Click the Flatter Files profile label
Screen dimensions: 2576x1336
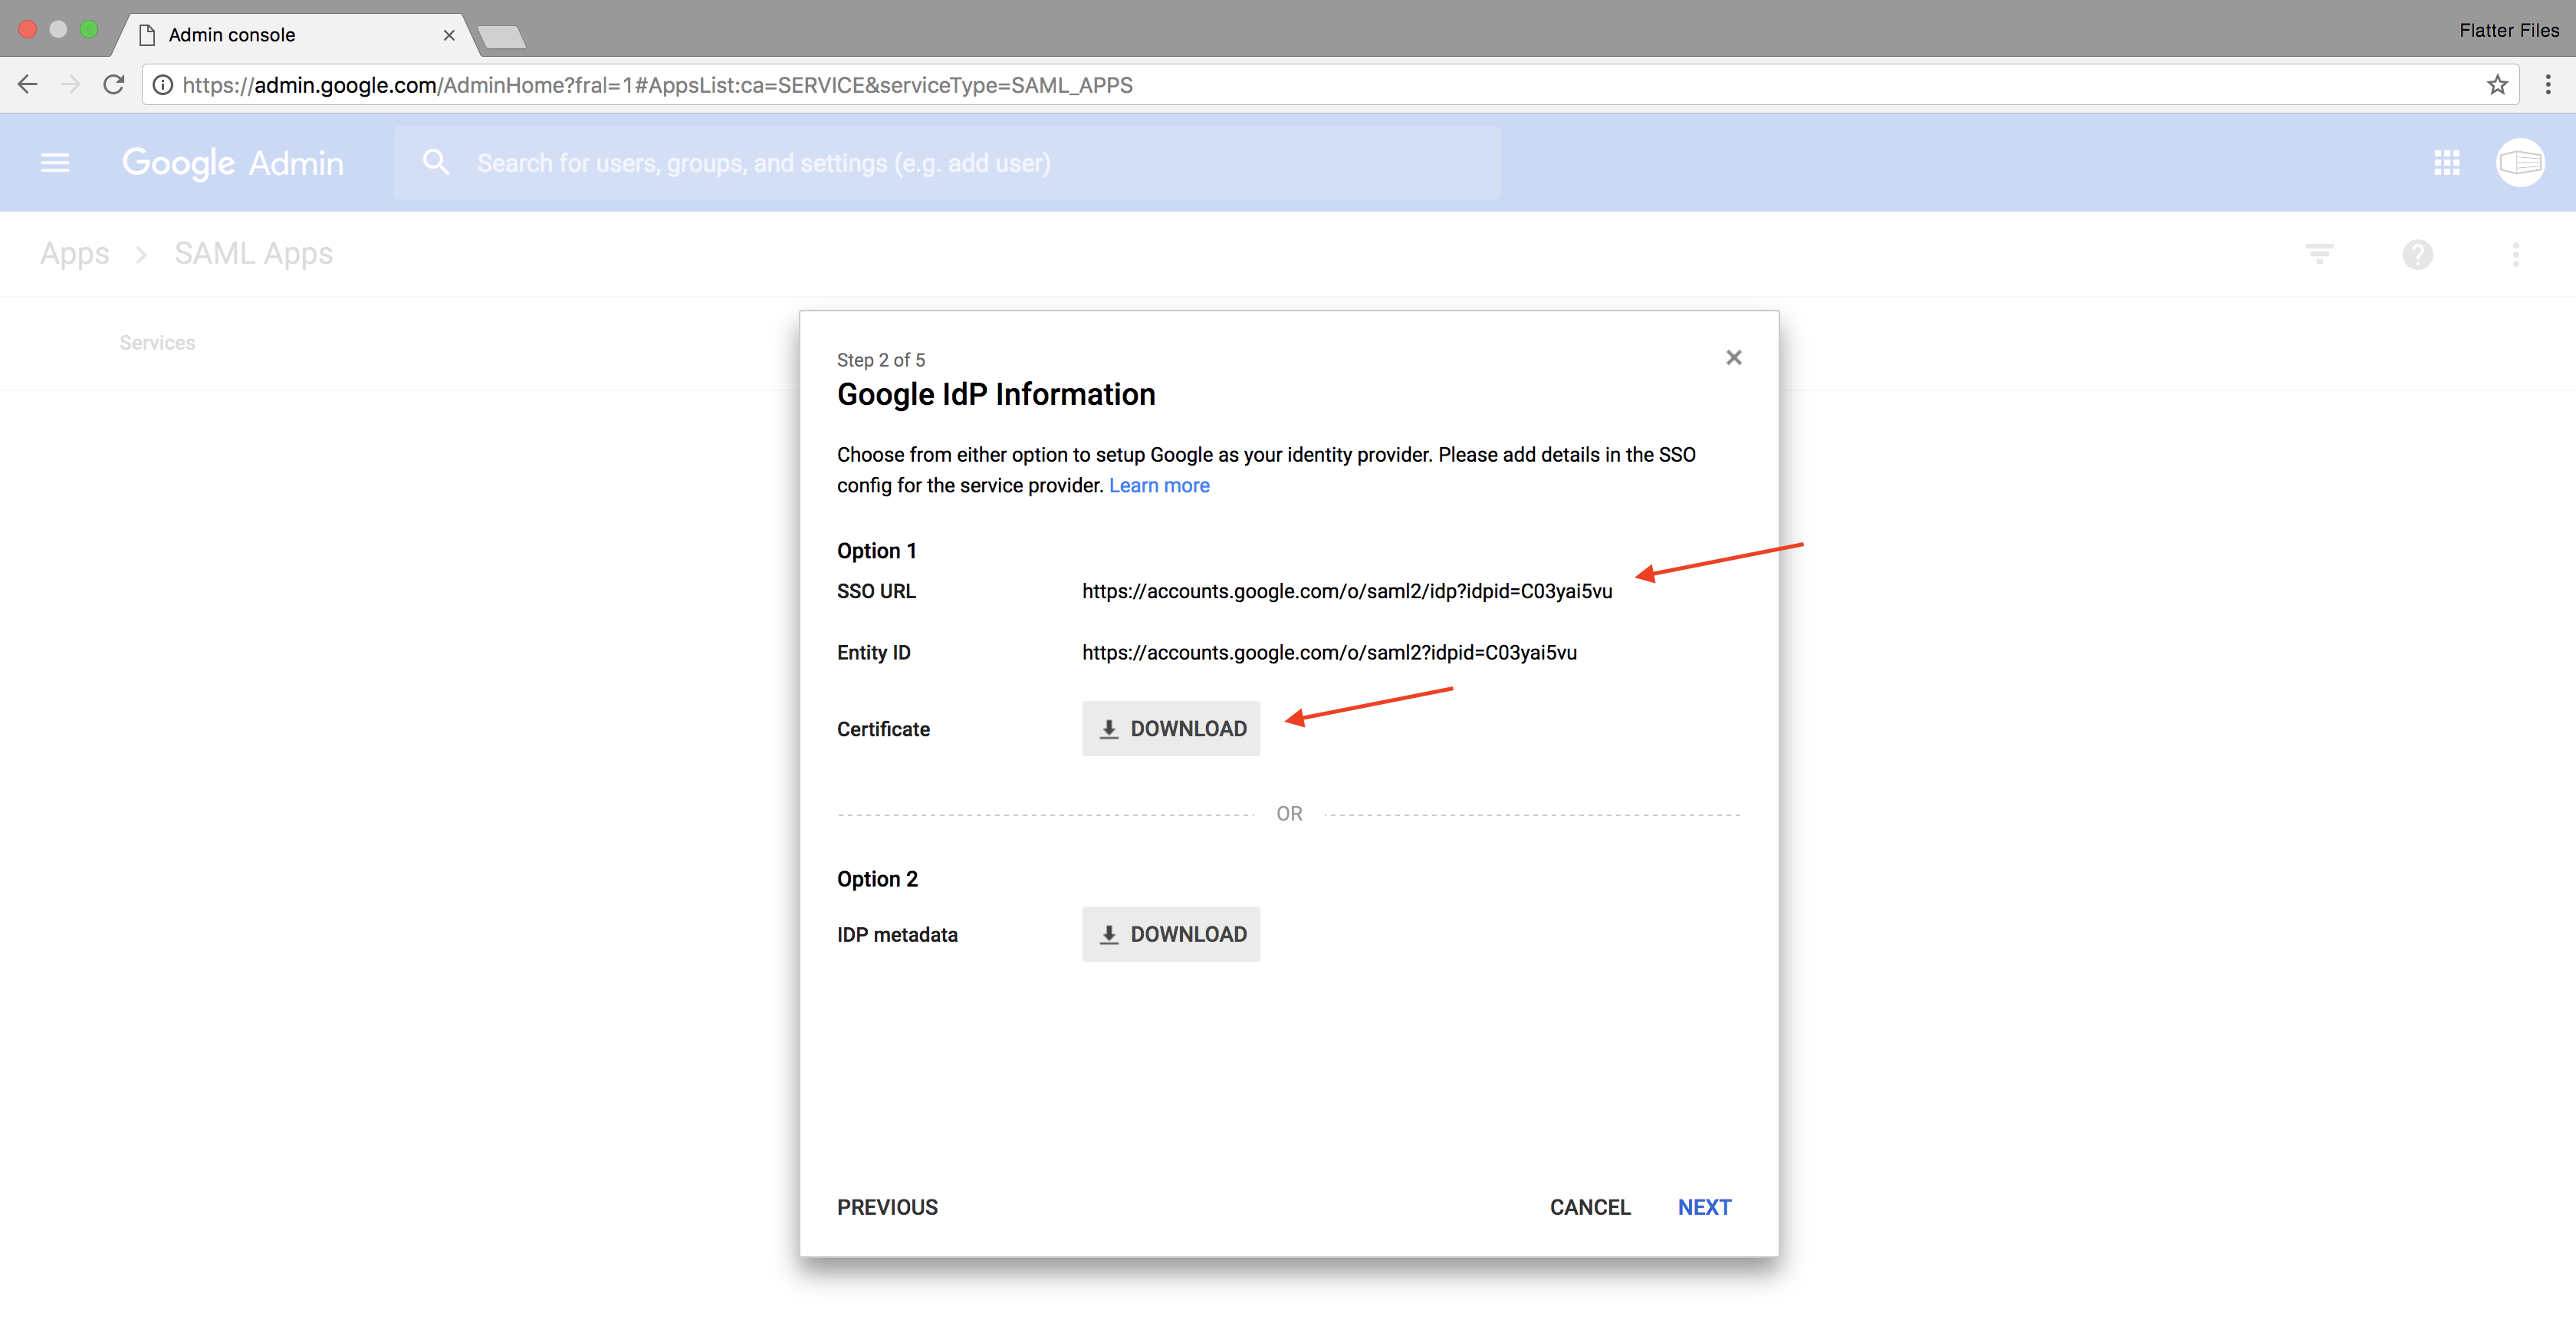[x=2508, y=30]
